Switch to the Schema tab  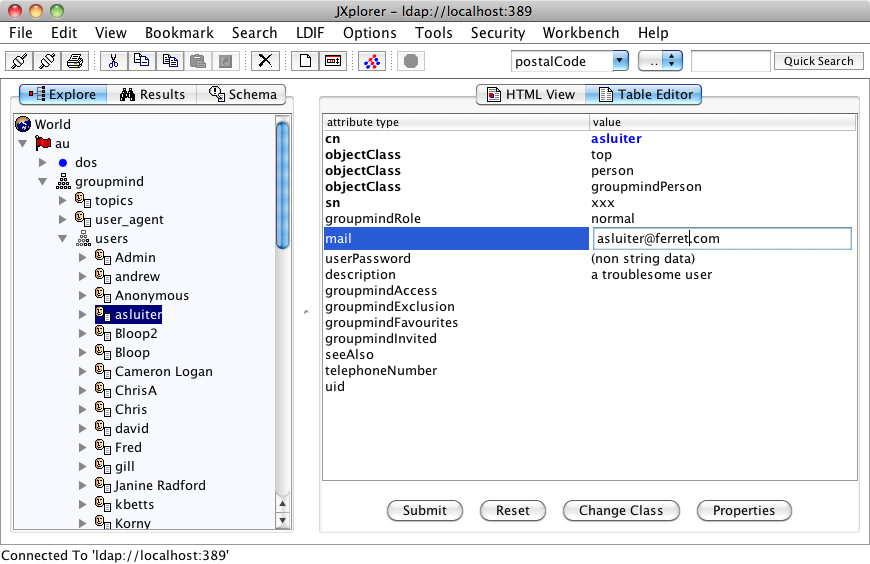242,94
